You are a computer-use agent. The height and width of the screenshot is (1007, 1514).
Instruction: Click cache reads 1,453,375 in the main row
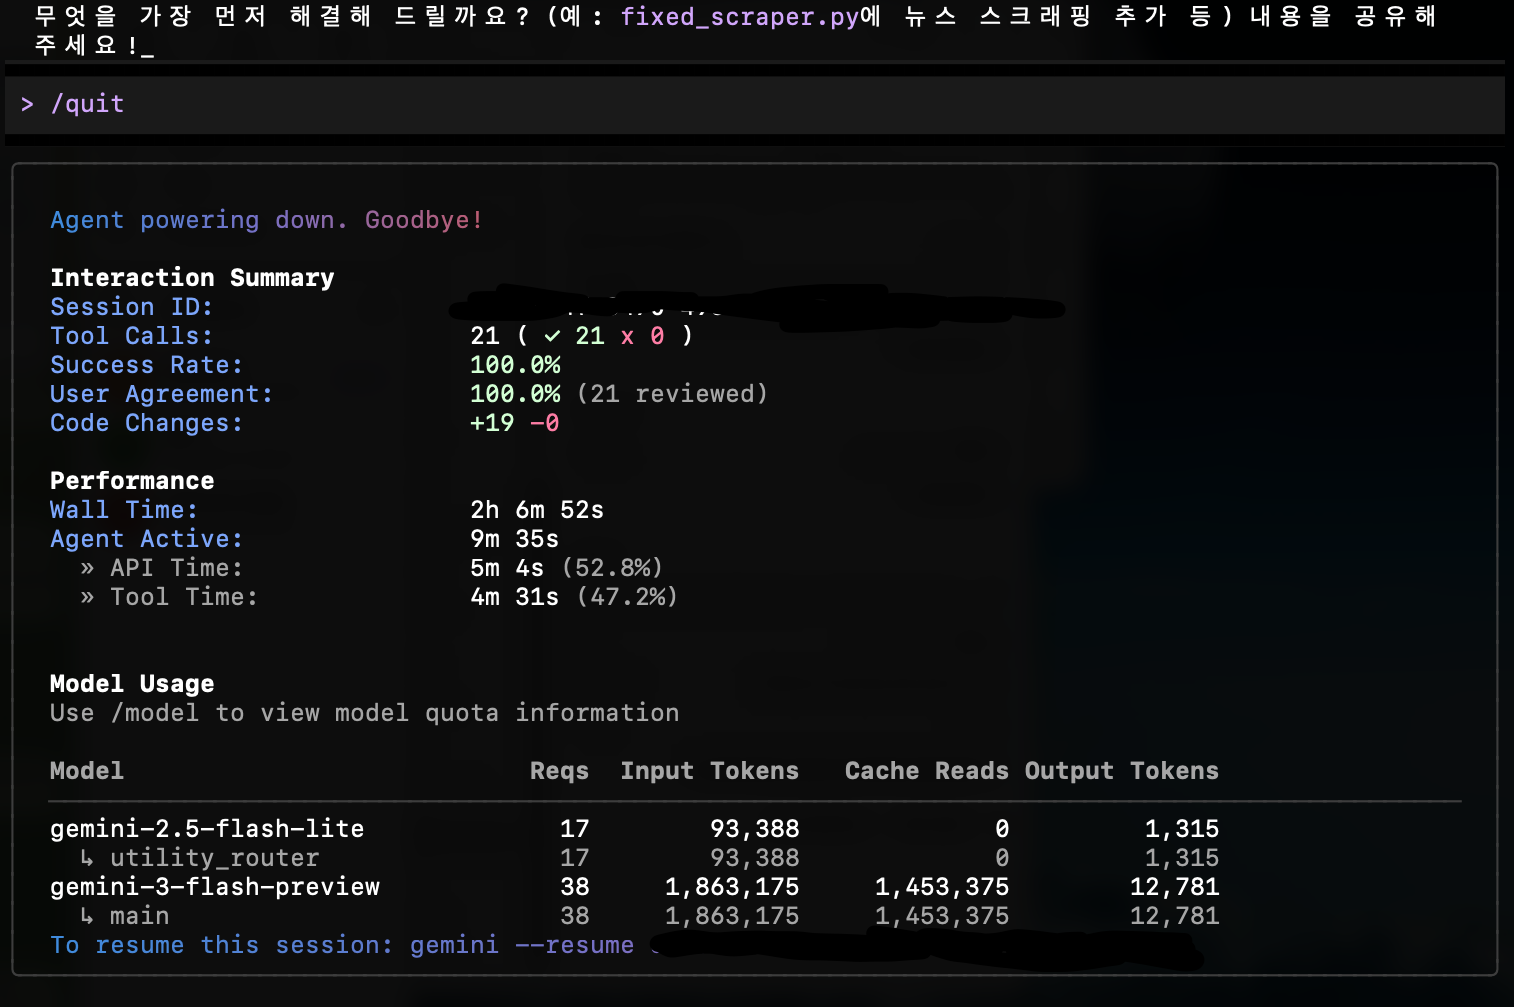point(942,916)
